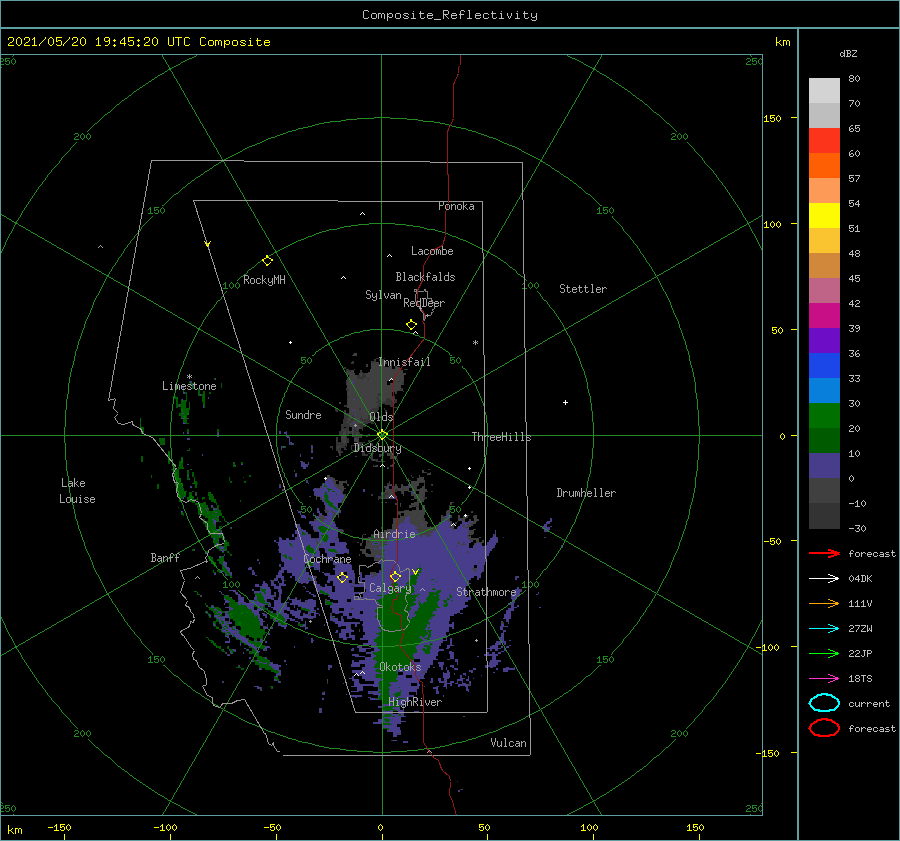Click the yellow diamond marker below Cochrane
Screen dimensions: 900x841
tap(343, 578)
